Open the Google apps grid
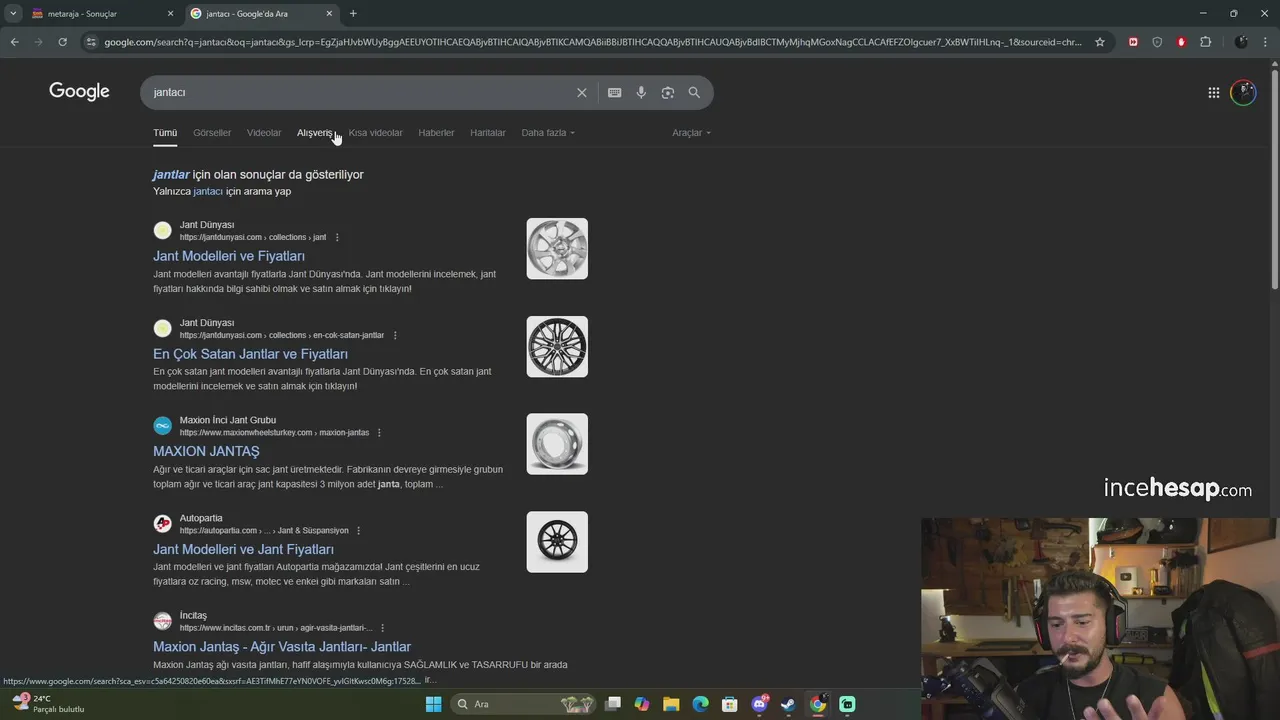The image size is (1280, 720). click(1214, 93)
